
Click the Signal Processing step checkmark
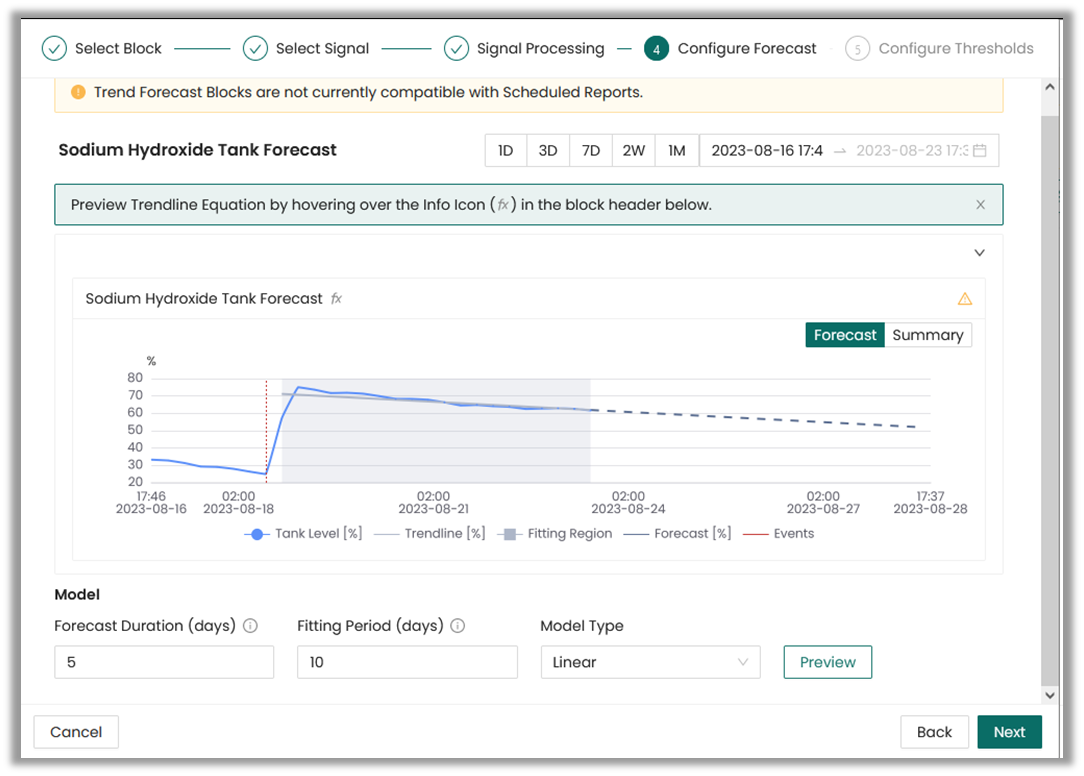point(456,48)
